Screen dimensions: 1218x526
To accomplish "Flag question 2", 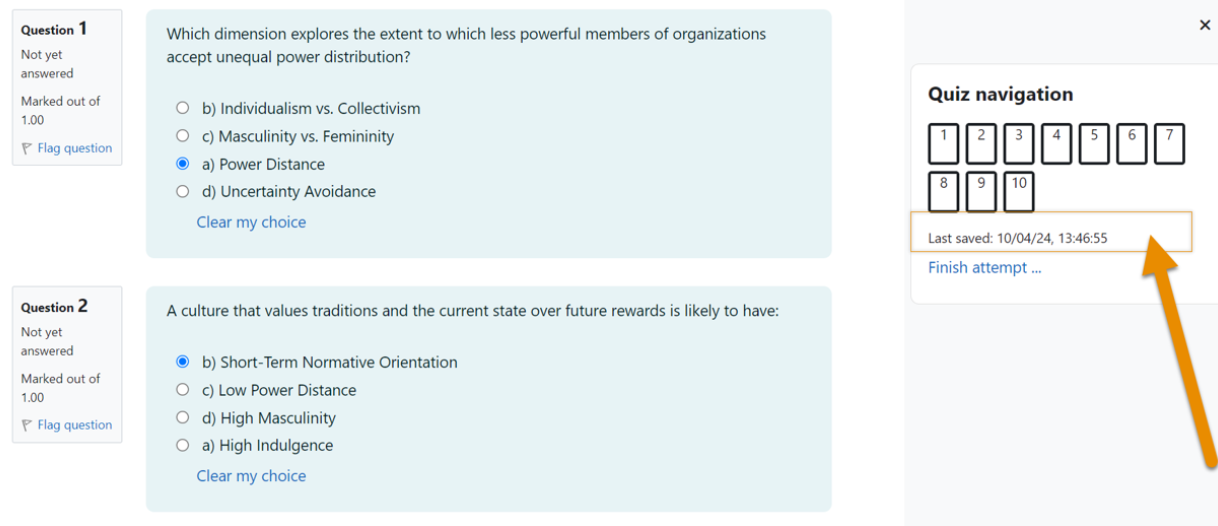I will [67, 425].
